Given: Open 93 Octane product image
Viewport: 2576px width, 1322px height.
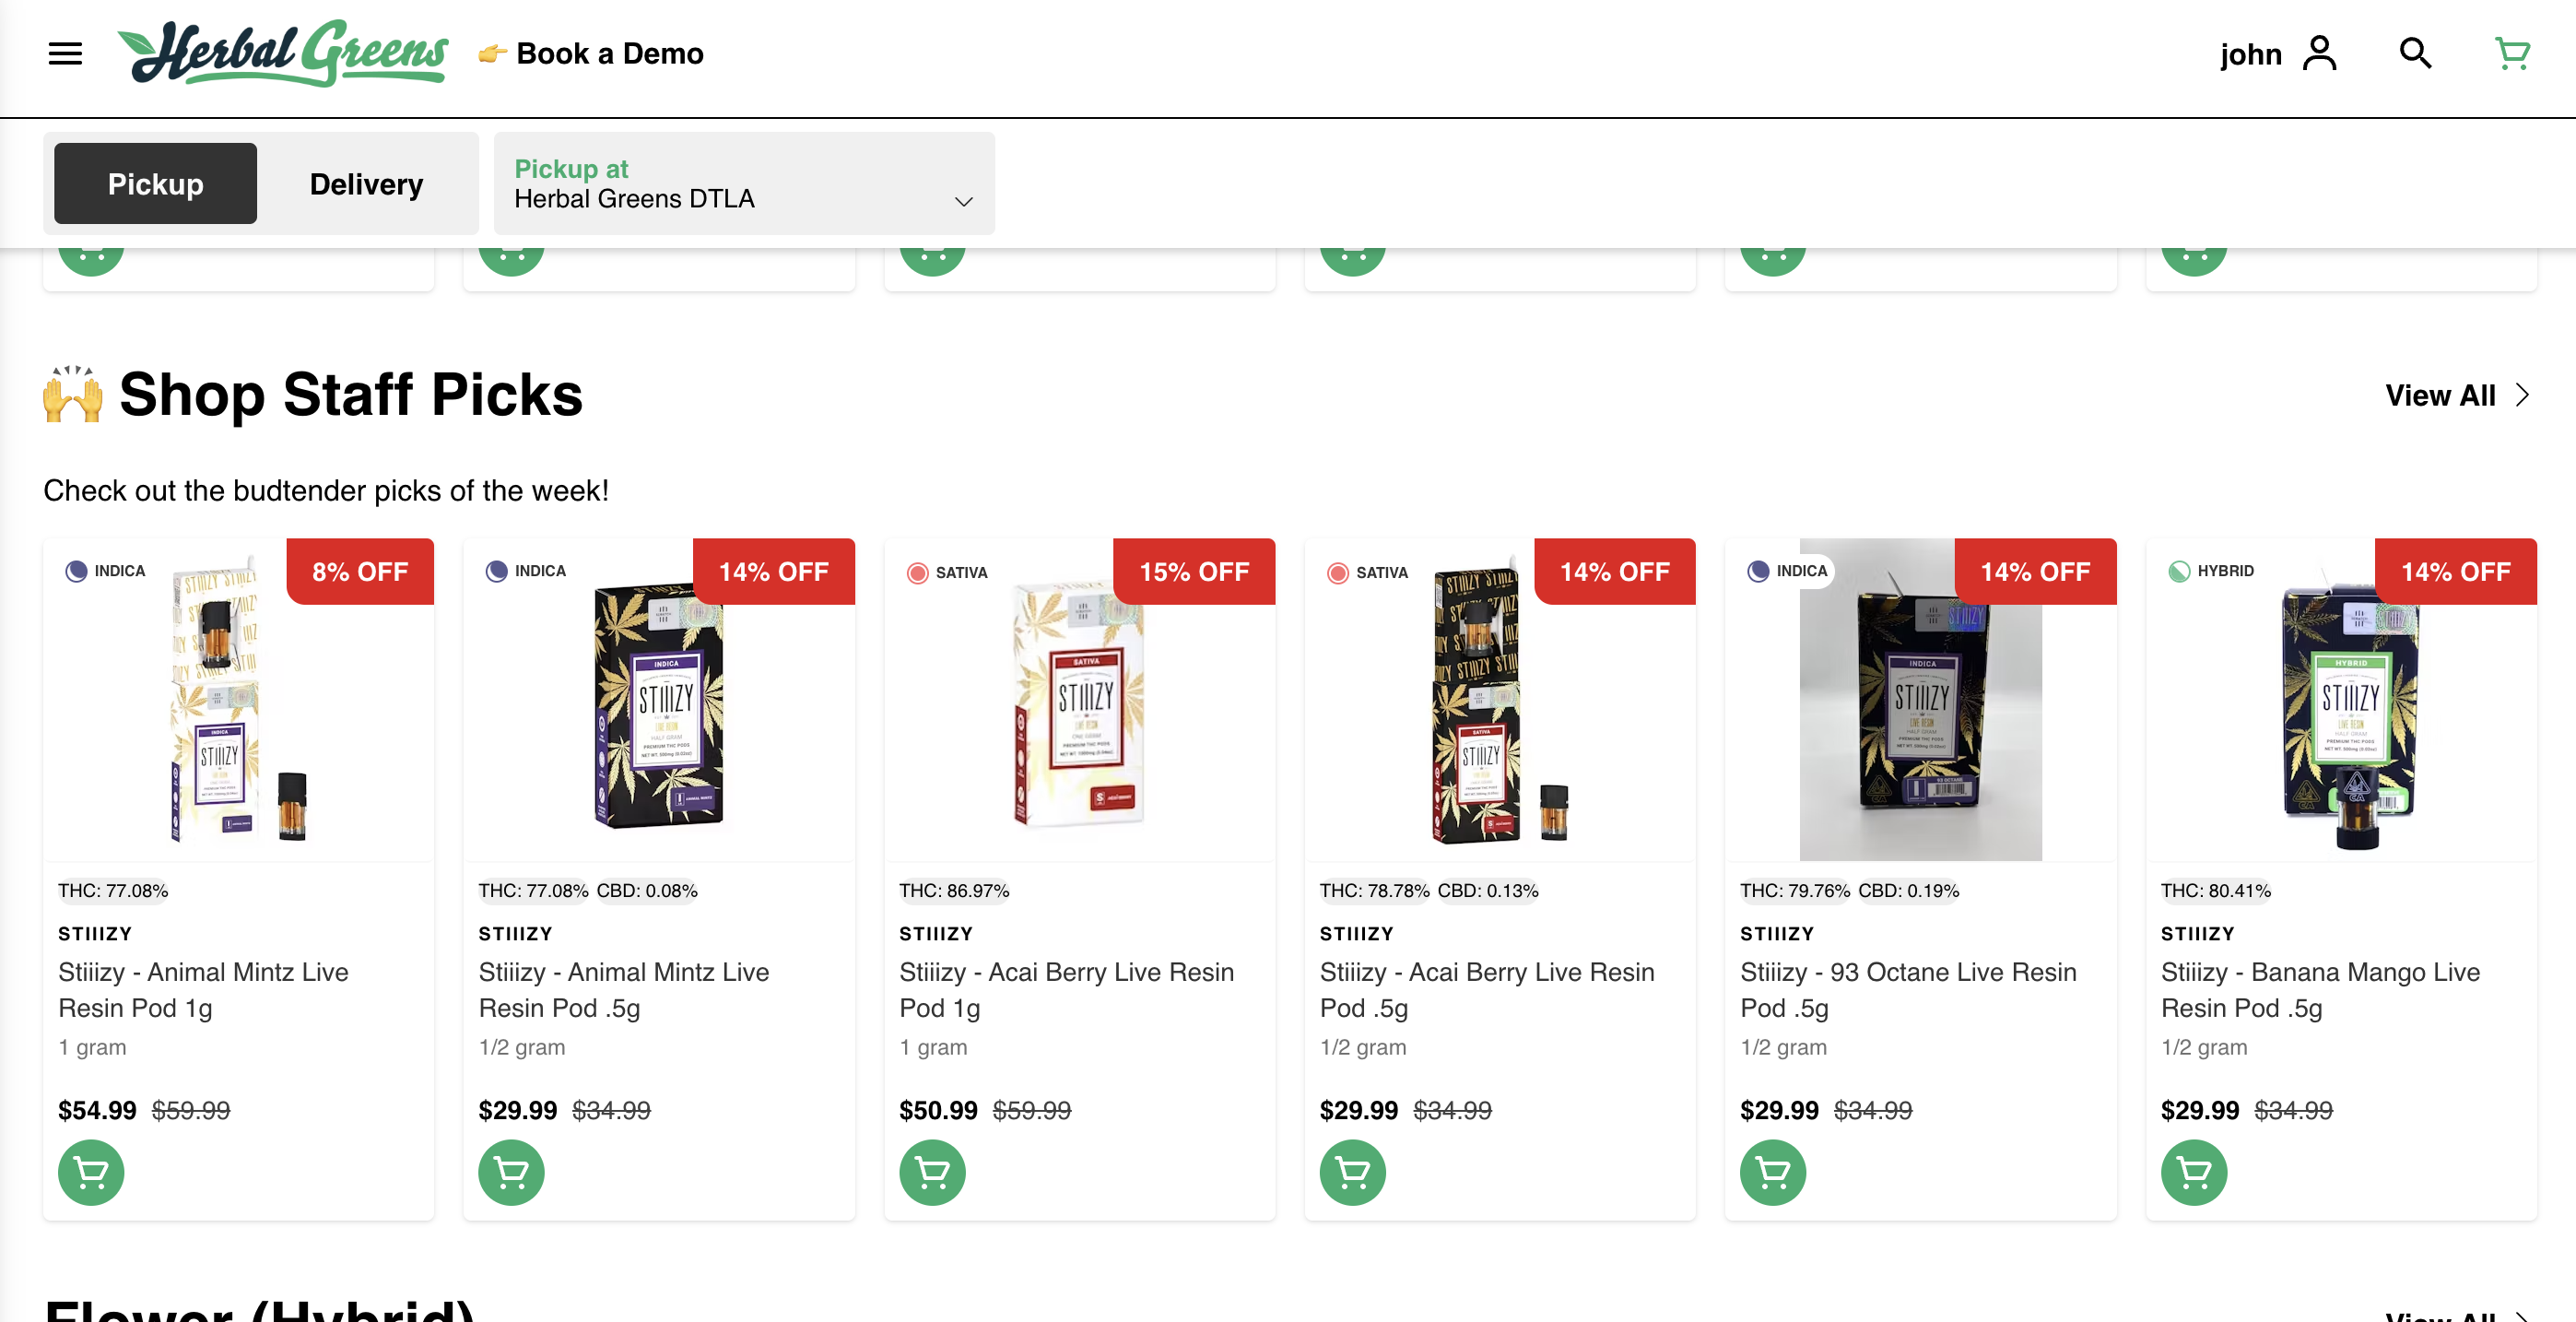Looking at the screenshot, I should point(1920,700).
